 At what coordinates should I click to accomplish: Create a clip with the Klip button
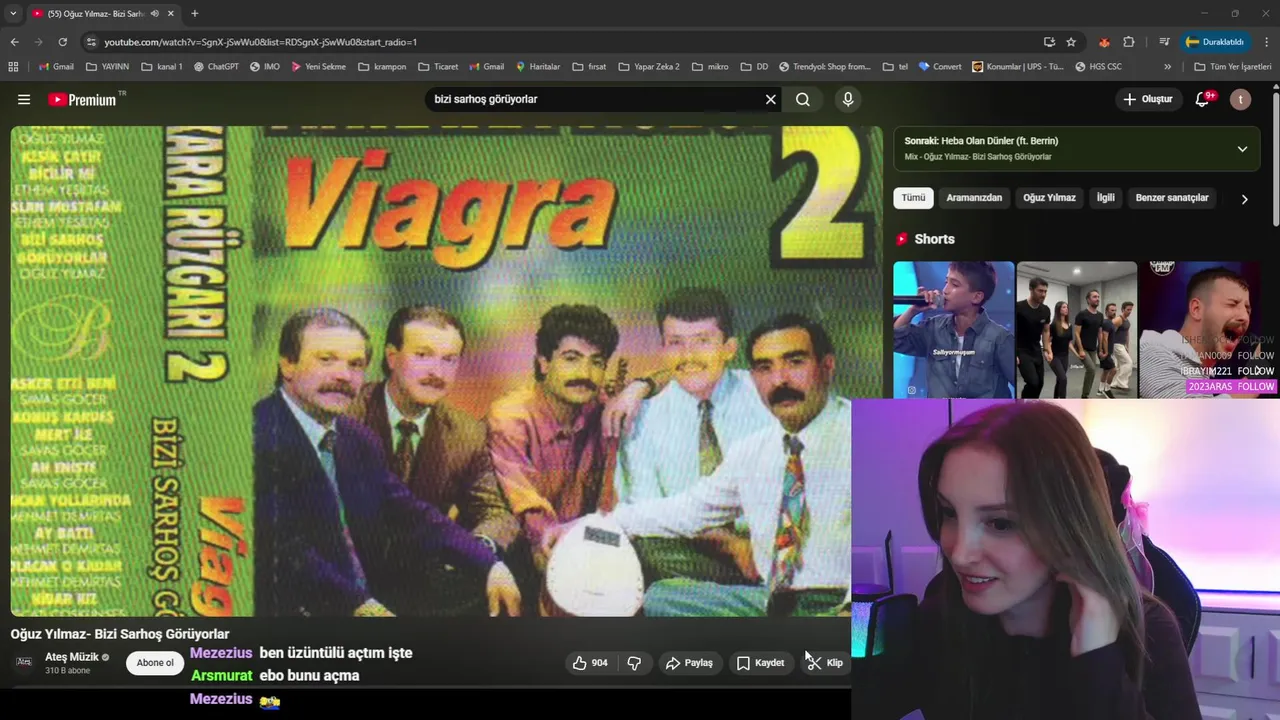[x=825, y=663]
